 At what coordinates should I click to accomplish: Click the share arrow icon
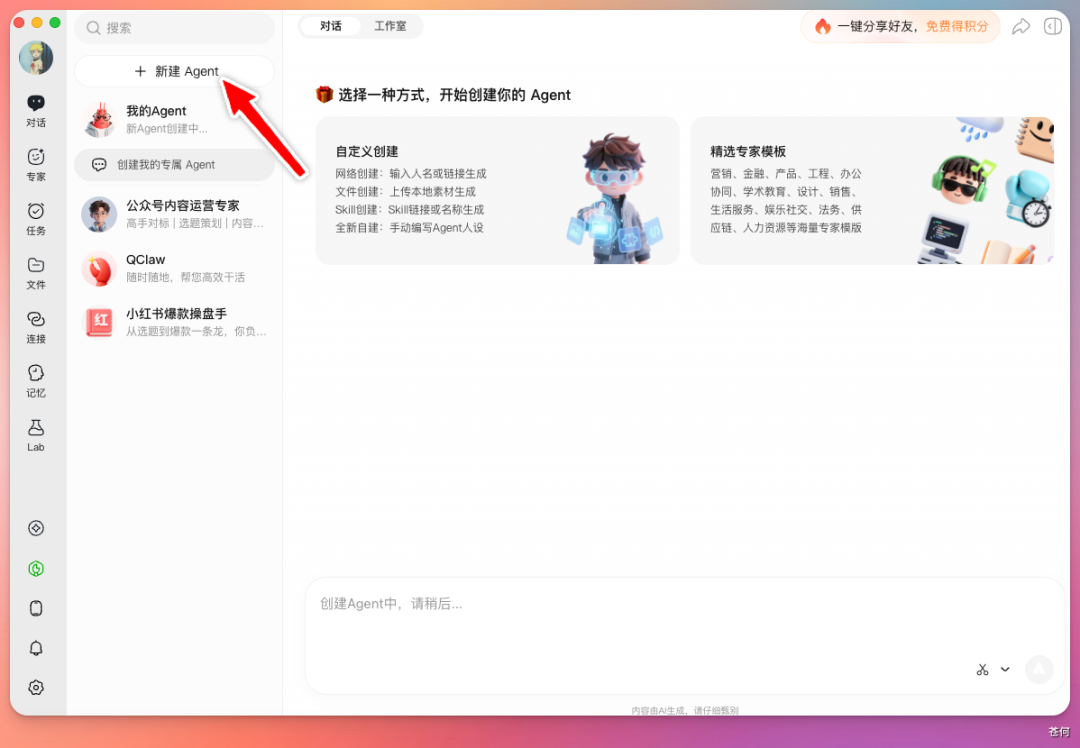(1021, 26)
